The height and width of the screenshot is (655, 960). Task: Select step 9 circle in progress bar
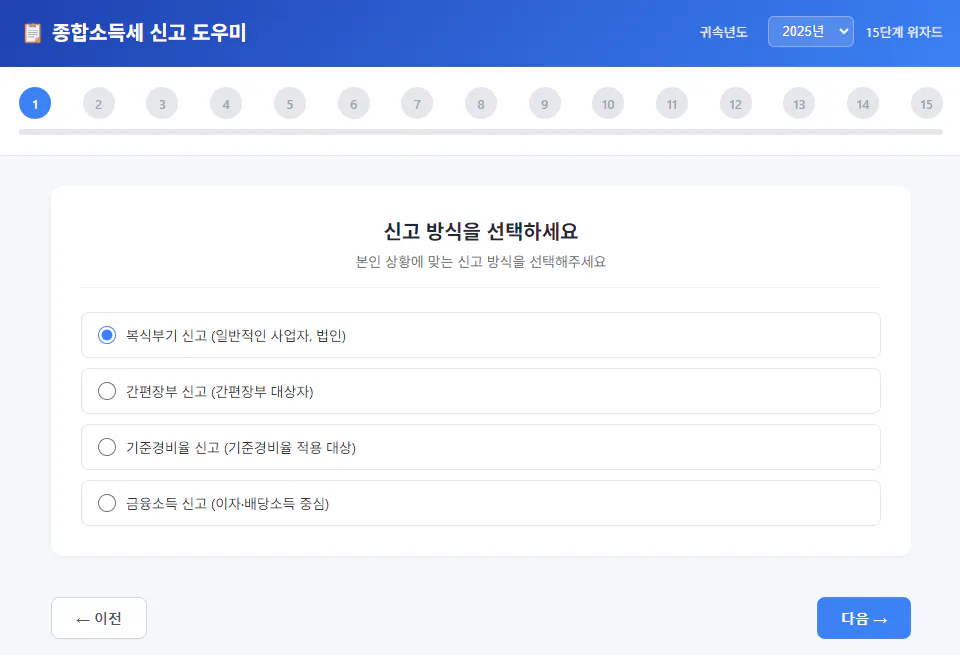click(544, 103)
